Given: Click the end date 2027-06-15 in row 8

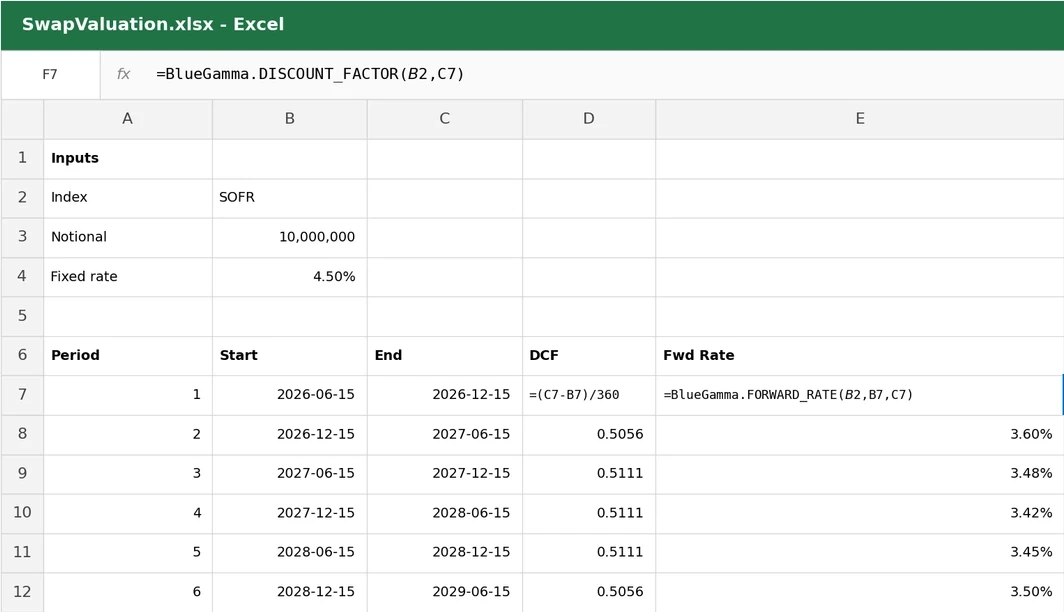Looking at the screenshot, I should 444,434.
